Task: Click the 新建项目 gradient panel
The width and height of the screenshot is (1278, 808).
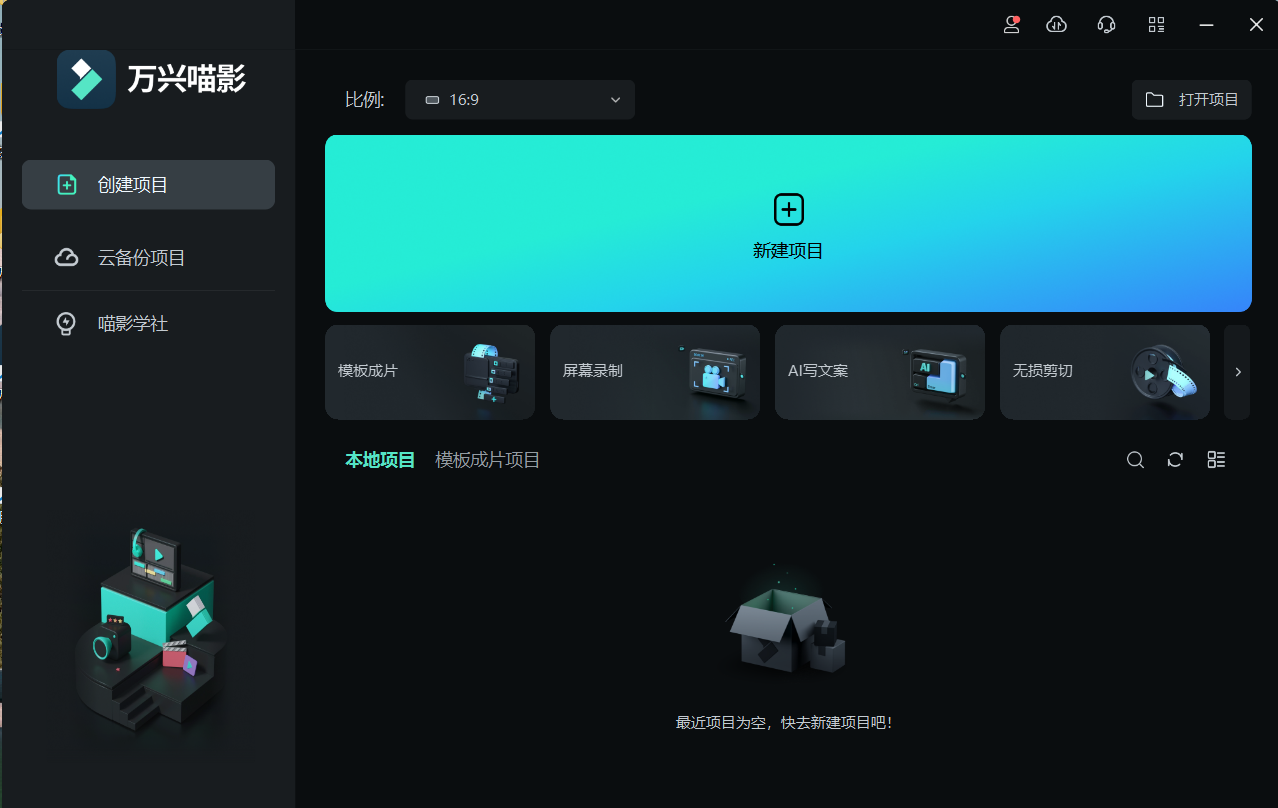Action: [x=788, y=223]
